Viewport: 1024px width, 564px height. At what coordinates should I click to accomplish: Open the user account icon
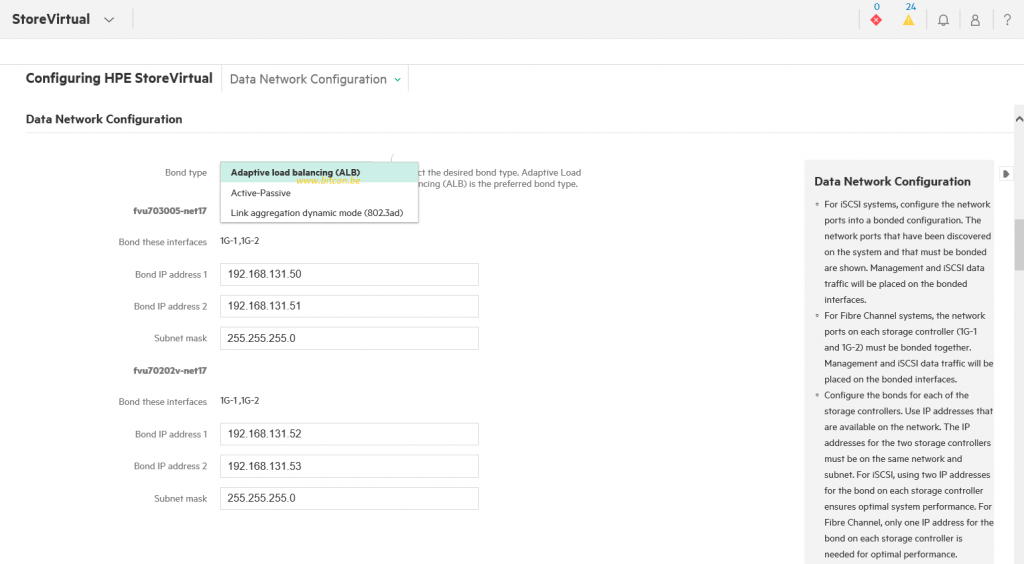(x=975, y=20)
